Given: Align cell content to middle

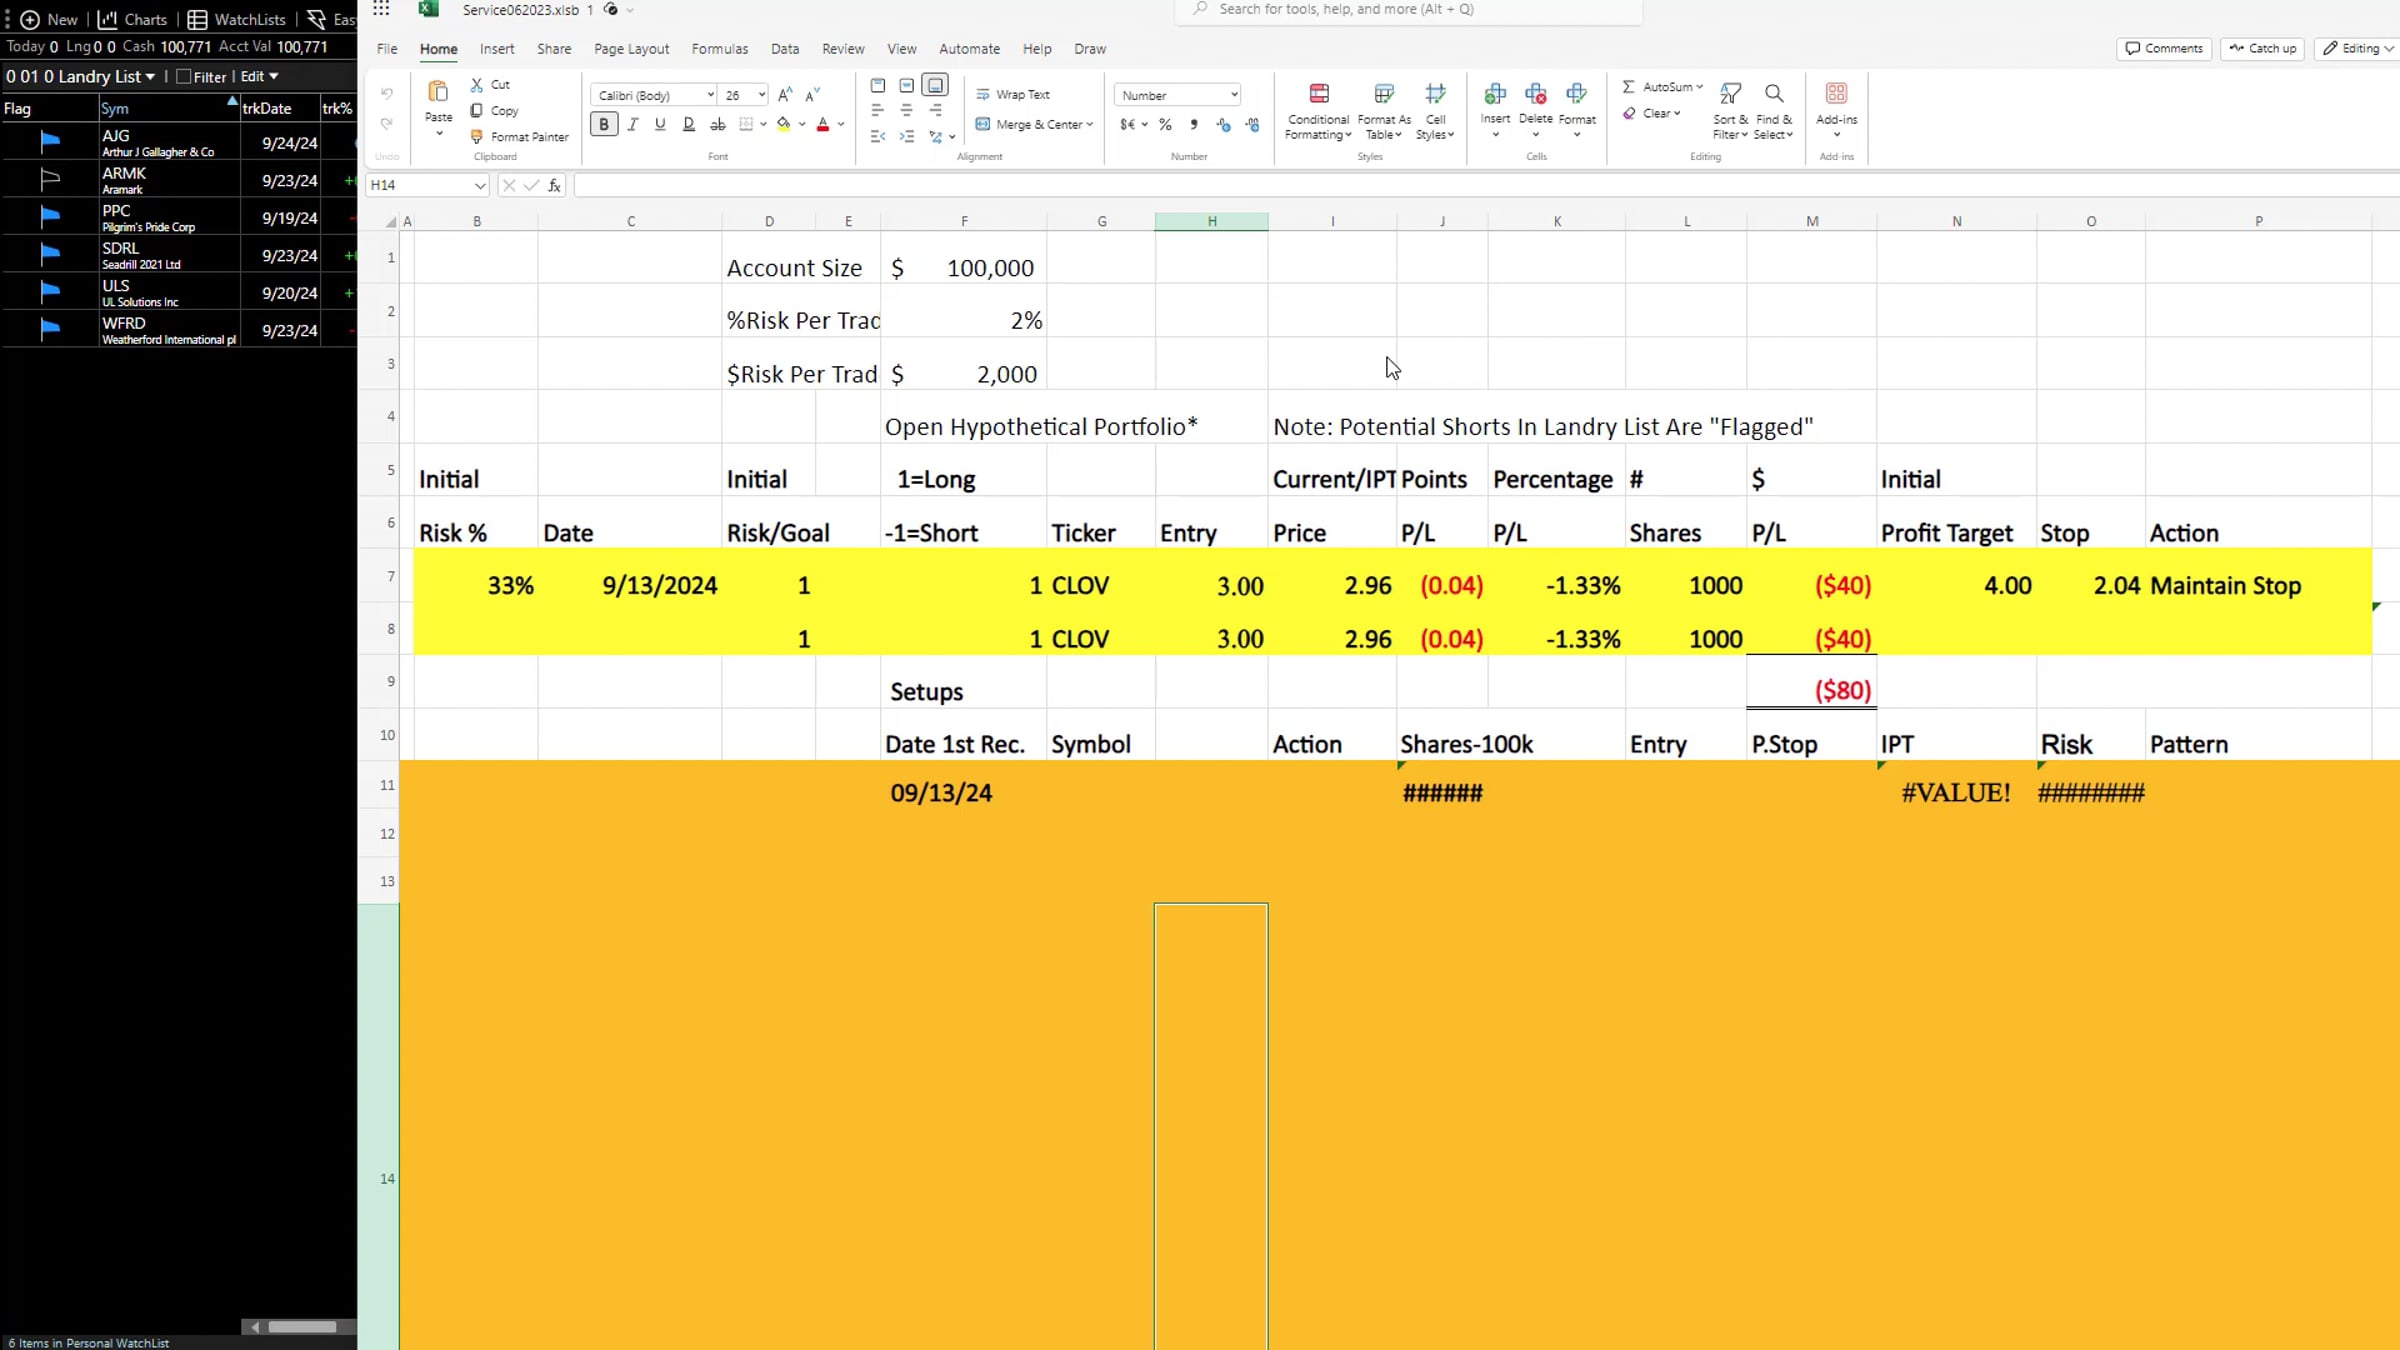Looking at the screenshot, I should point(907,85).
